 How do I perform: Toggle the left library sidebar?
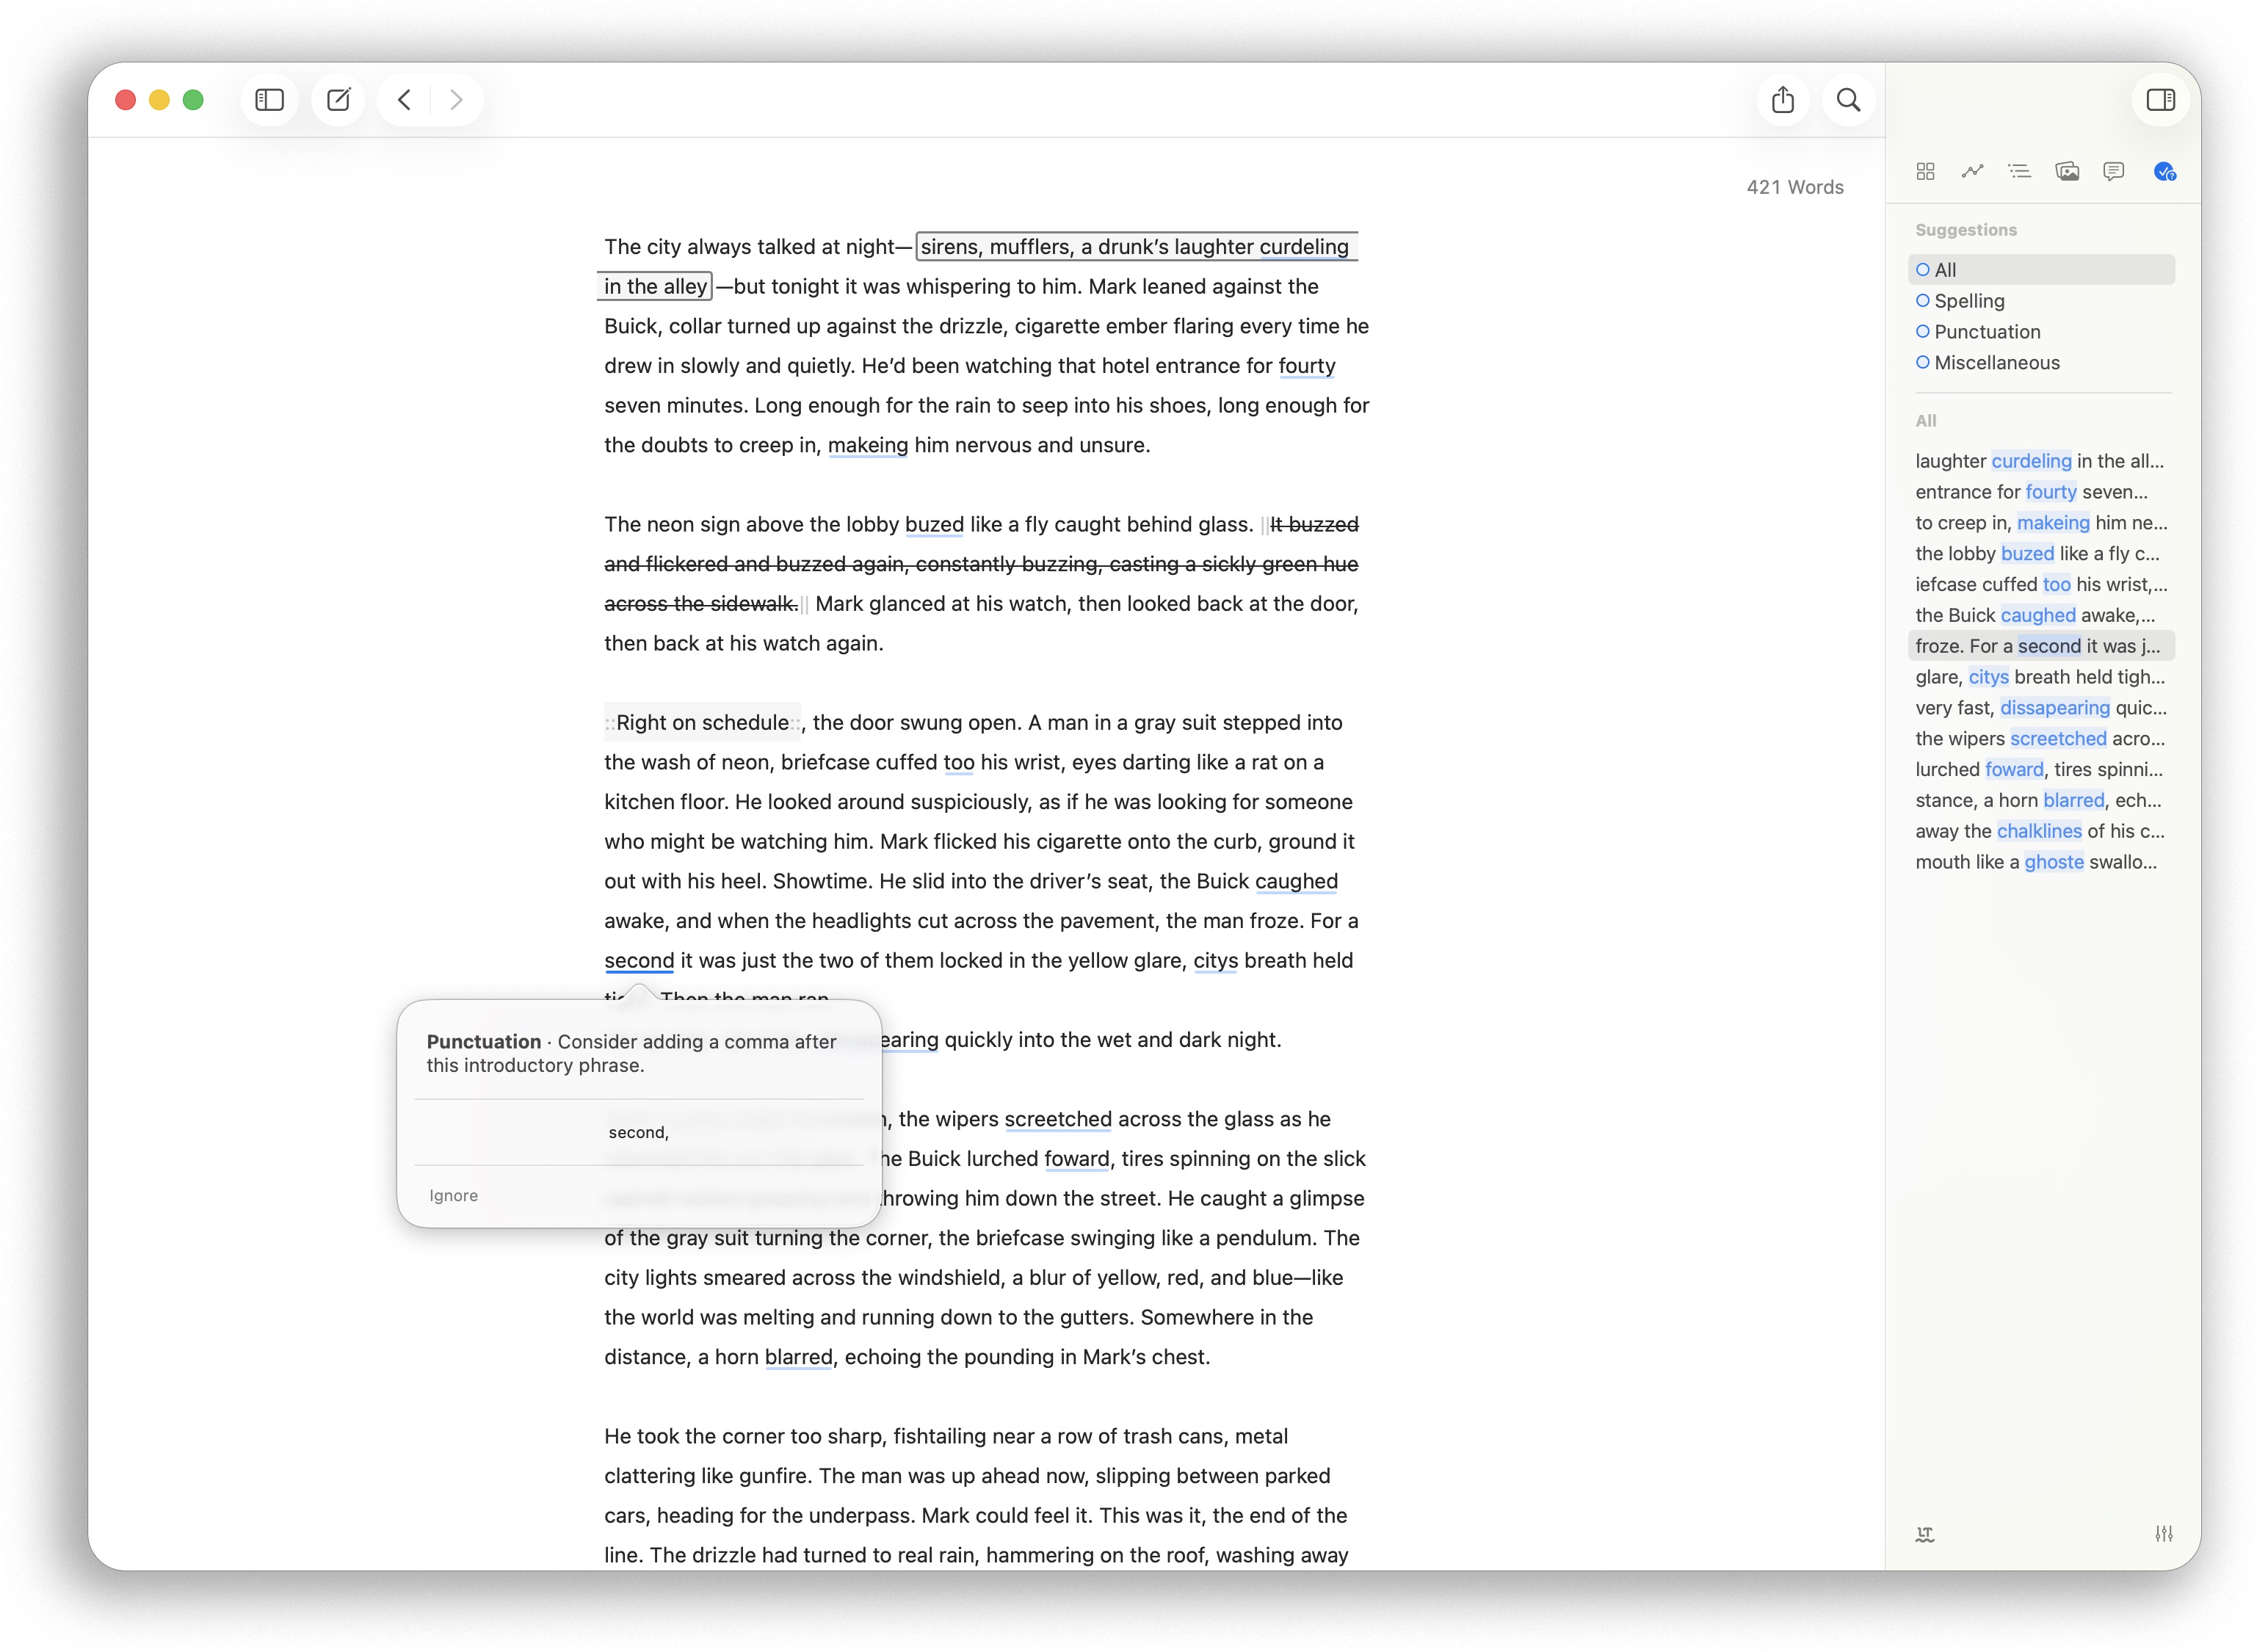coord(269,100)
